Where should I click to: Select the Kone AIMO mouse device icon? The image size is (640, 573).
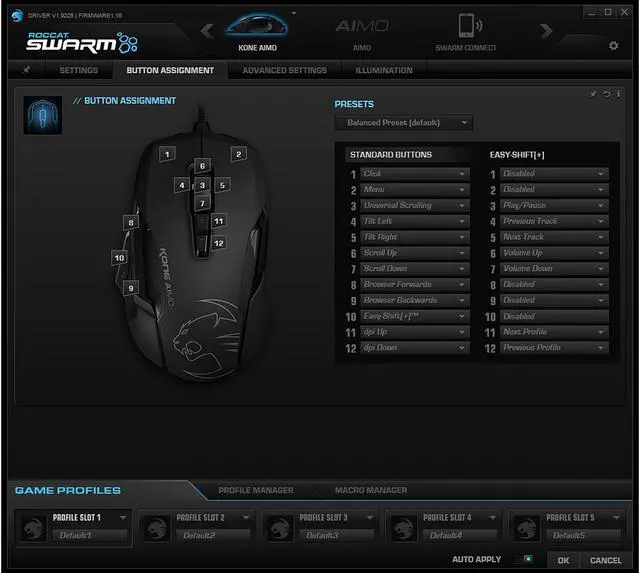(256, 25)
